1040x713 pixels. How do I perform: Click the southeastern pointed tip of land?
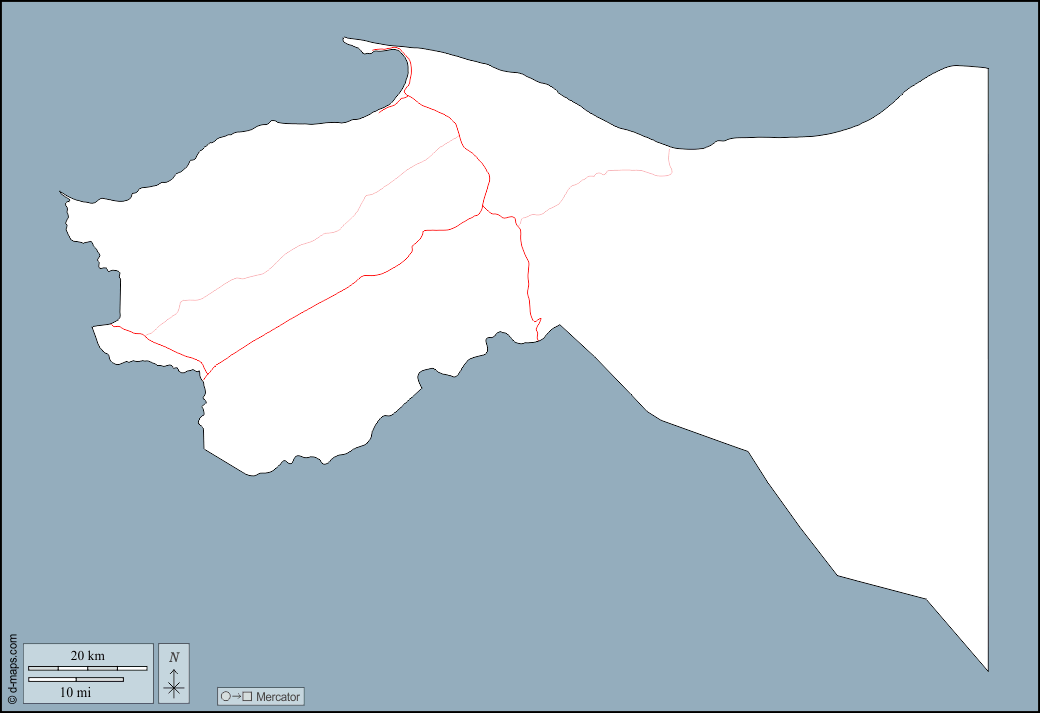[987, 669]
